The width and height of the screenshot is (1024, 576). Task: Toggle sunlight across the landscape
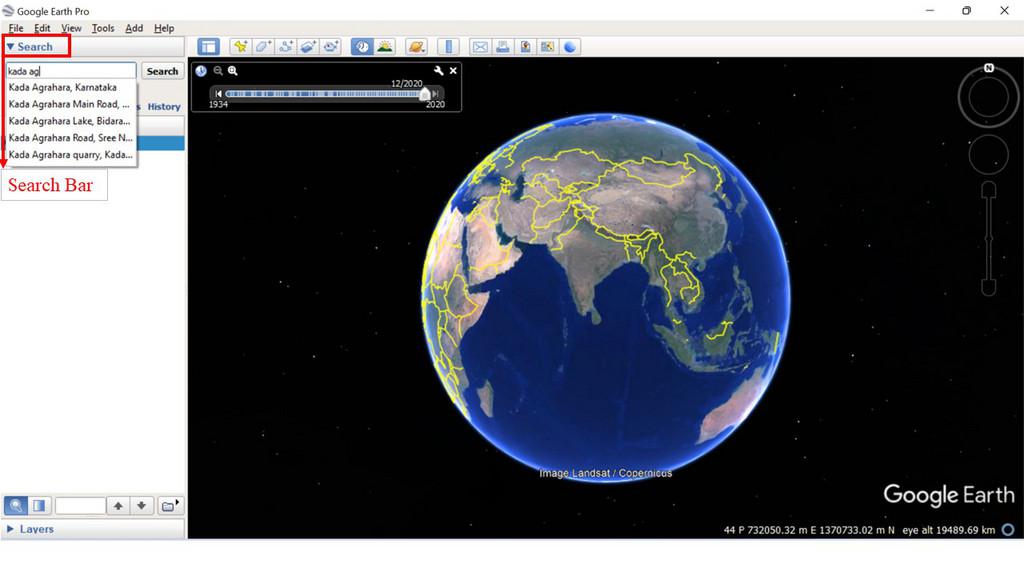384,47
